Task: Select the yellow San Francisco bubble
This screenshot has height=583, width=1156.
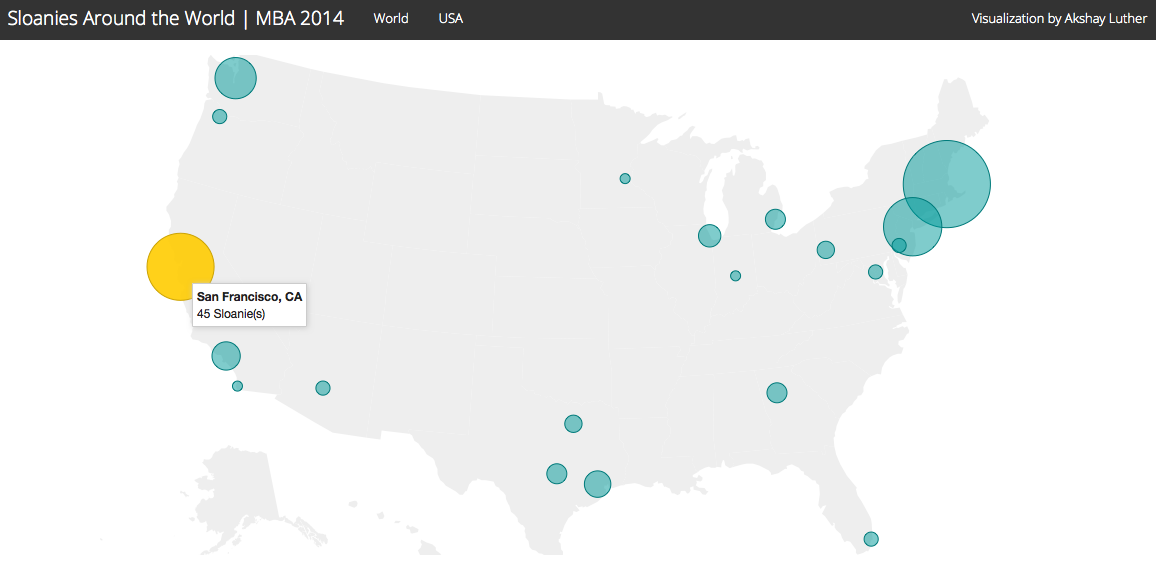Action: click(181, 267)
